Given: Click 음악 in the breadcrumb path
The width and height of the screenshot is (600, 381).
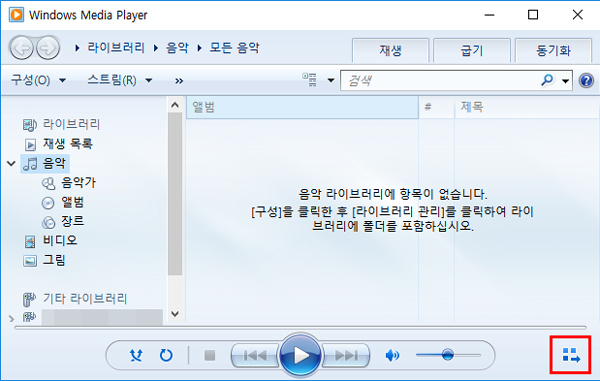Looking at the screenshot, I should click(177, 48).
